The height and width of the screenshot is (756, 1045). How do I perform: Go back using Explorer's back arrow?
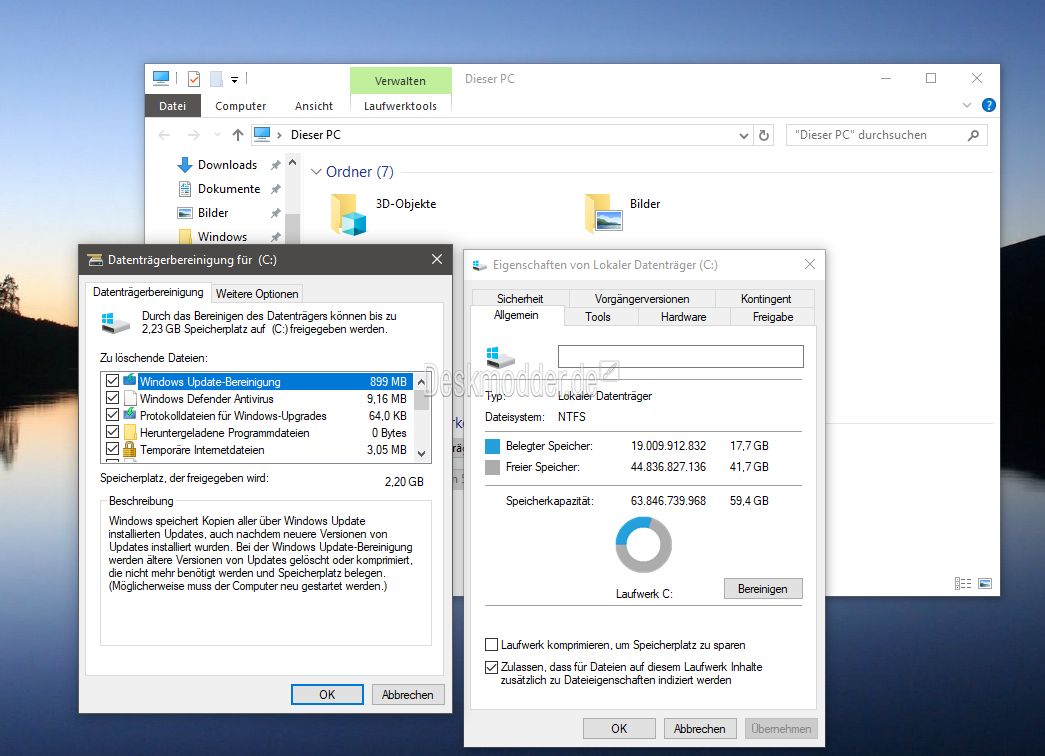165,135
